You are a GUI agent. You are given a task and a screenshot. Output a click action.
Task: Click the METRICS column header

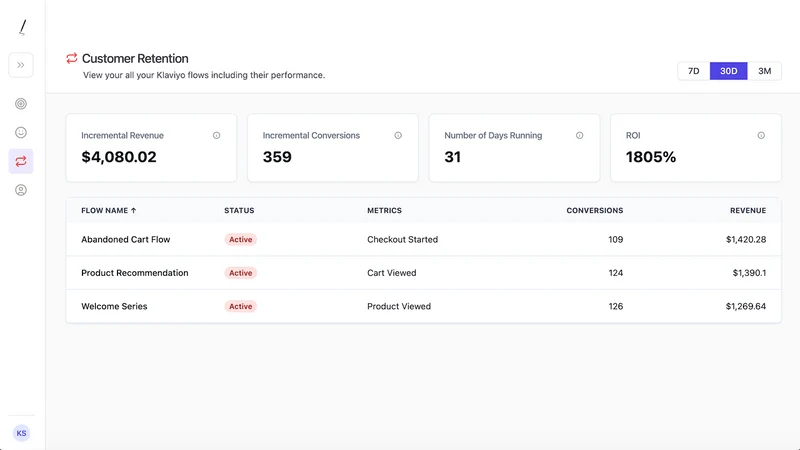pyautogui.click(x=385, y=210)
